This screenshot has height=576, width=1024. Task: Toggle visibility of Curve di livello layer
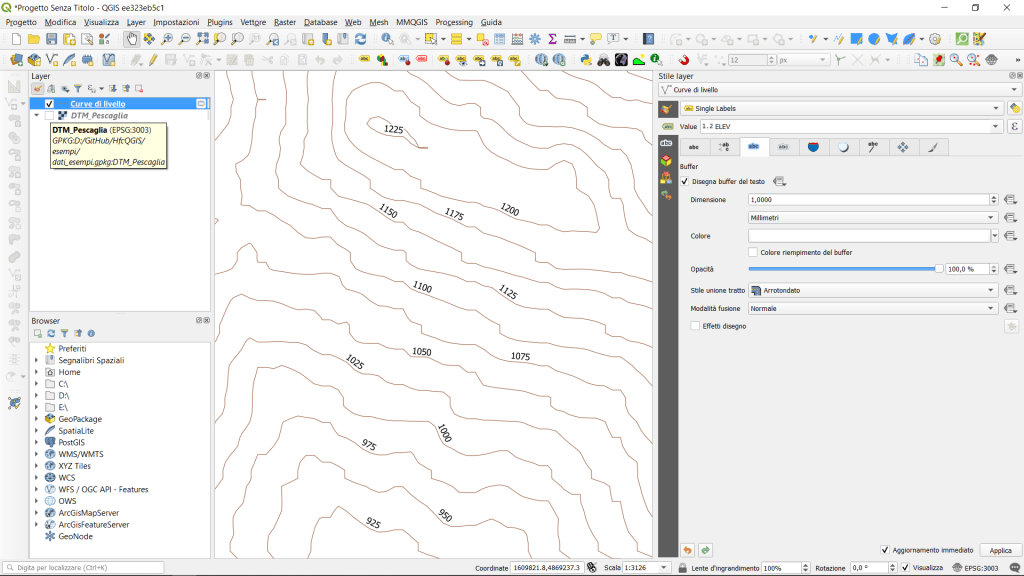[x=49, y=104]
